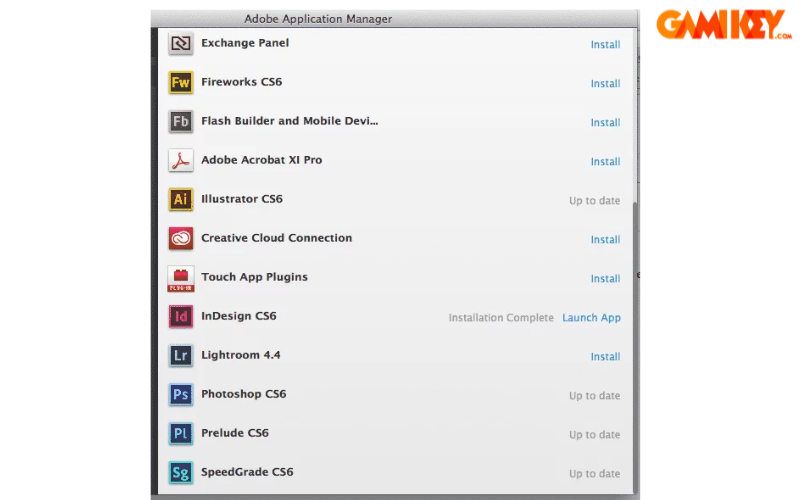Select the Photoshop CS6 name text

pos(243,394)
